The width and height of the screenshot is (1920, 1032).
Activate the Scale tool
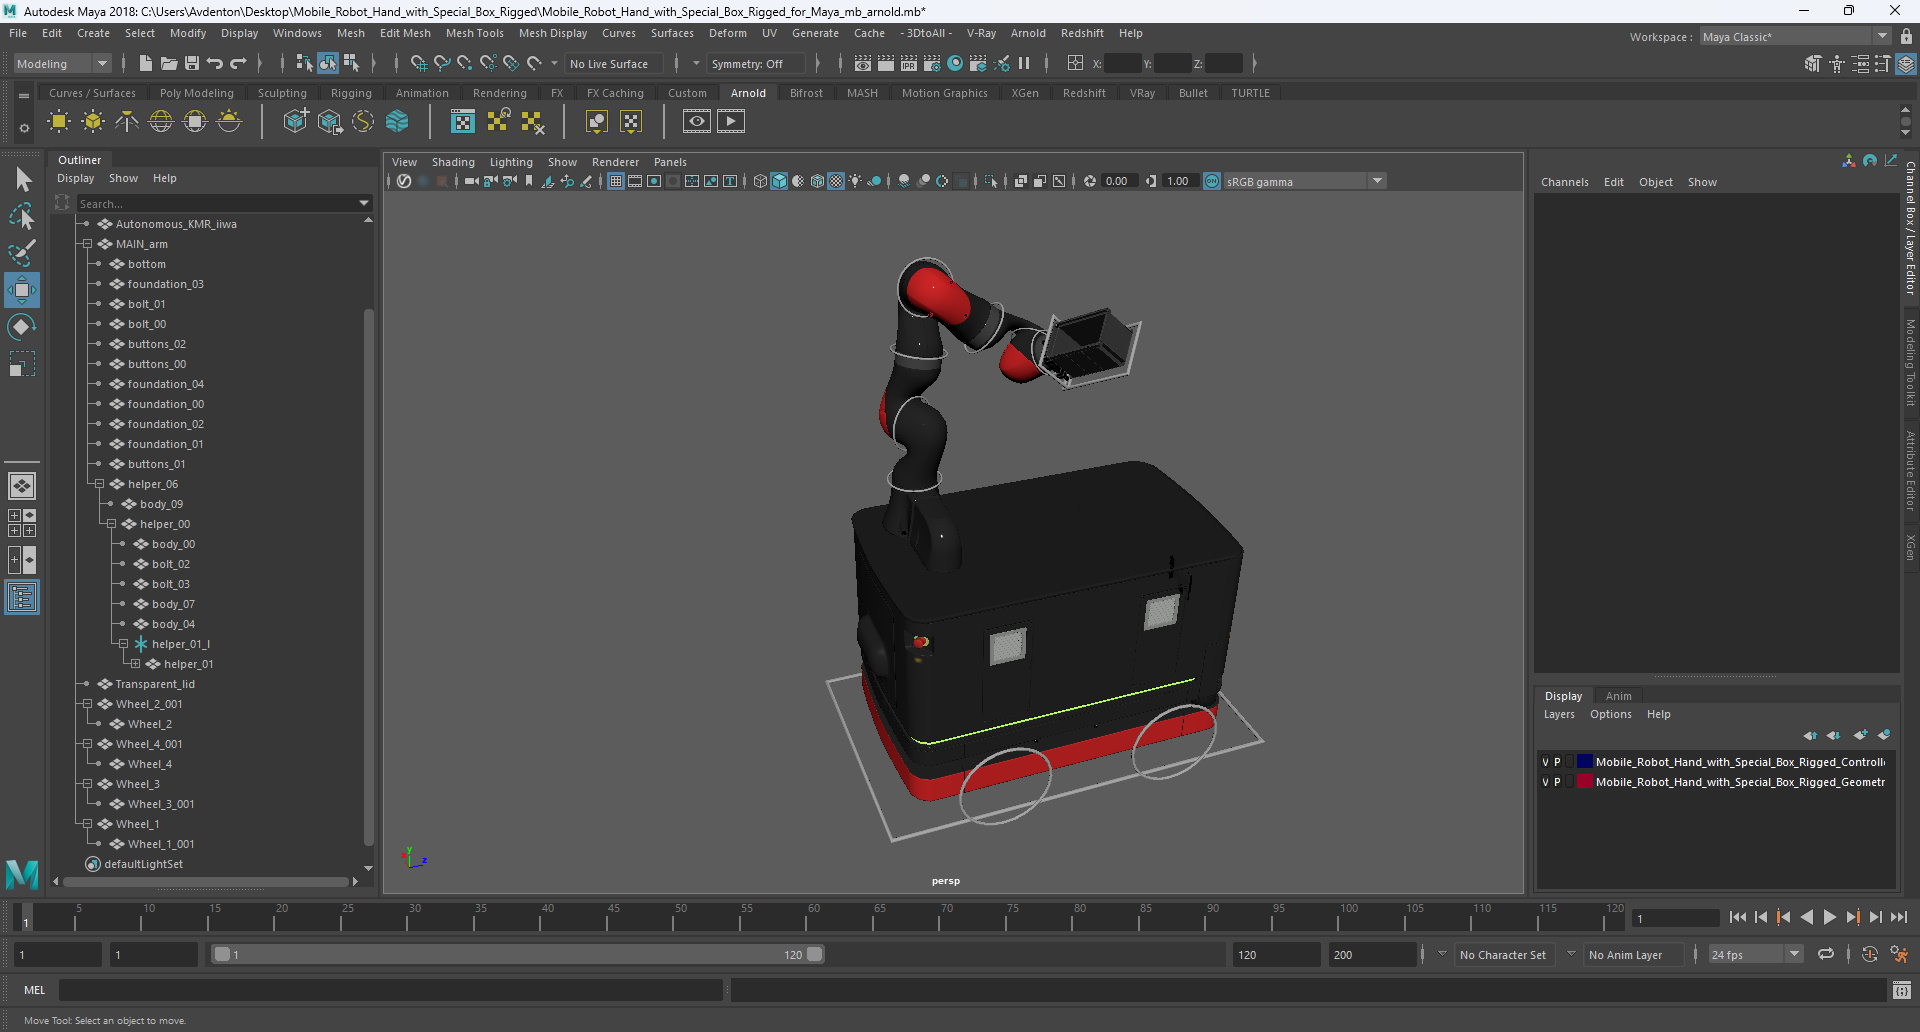21,364
